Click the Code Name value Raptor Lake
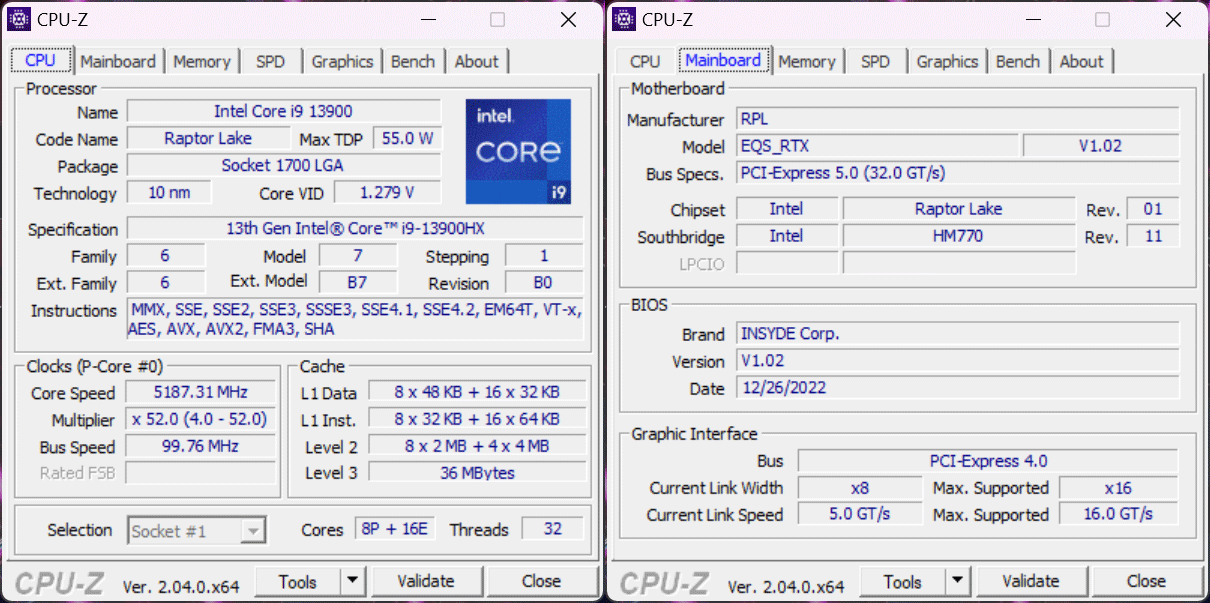The height and width of the screenshot is (603, 1210). coord(208,139)
